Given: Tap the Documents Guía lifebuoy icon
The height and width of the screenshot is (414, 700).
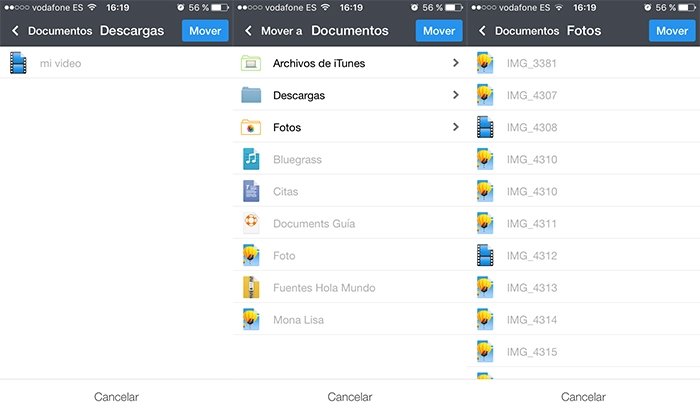Looking at the screenshot, I should point(251,223).
